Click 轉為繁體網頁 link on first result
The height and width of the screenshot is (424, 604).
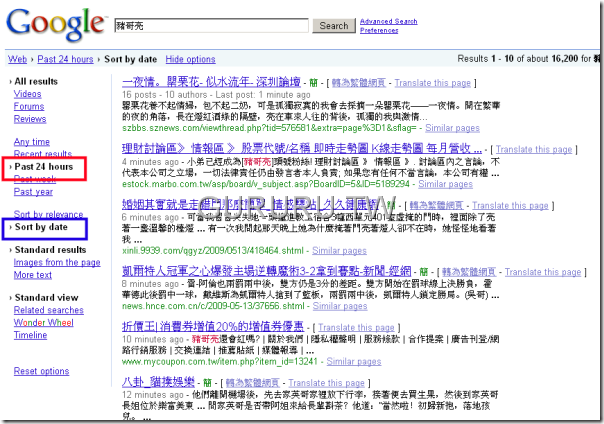tap(359, 83)
